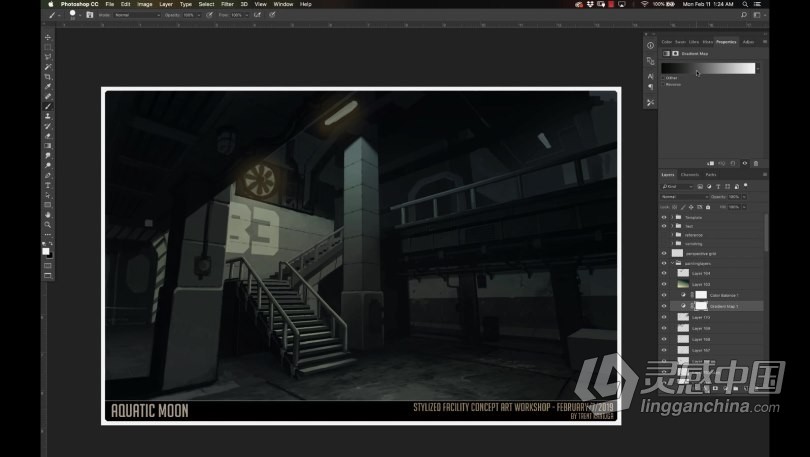Click the Info panel icon
Viewport: 810px width, 457px height.
650,45
